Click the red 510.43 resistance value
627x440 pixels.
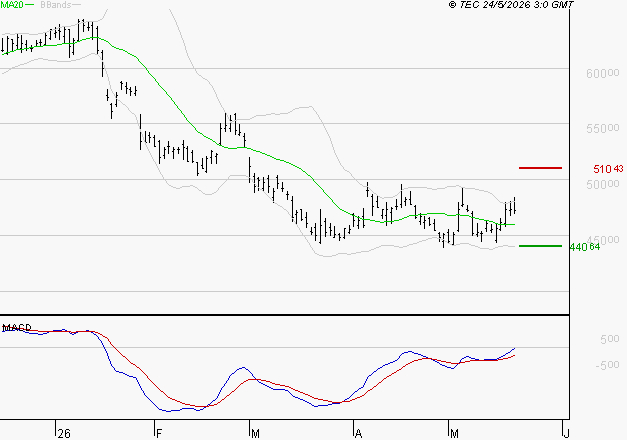pos(608,169)
